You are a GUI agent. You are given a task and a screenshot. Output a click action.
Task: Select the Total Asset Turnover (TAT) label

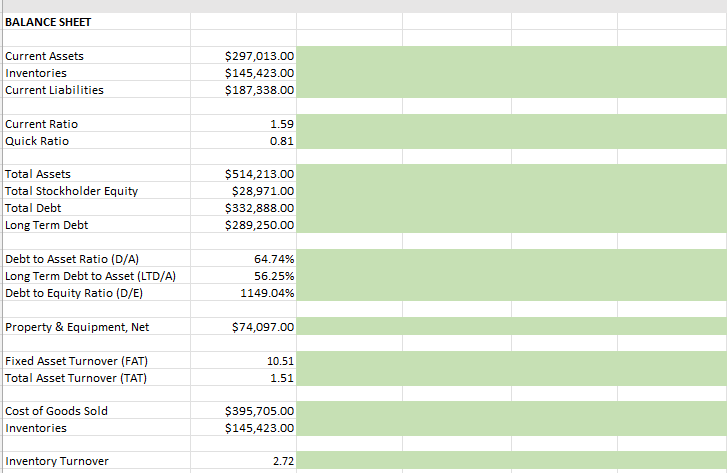point(96,377)
